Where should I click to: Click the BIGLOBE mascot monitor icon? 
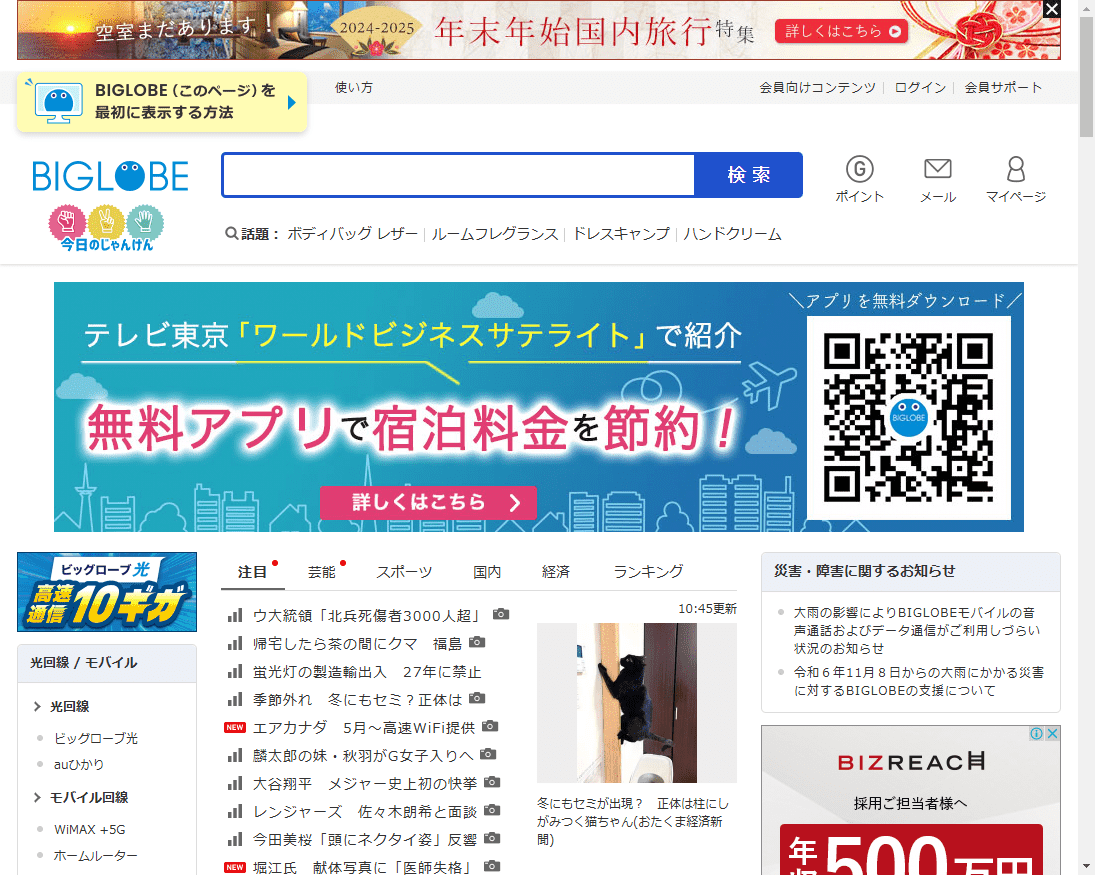tap(59, 103)
